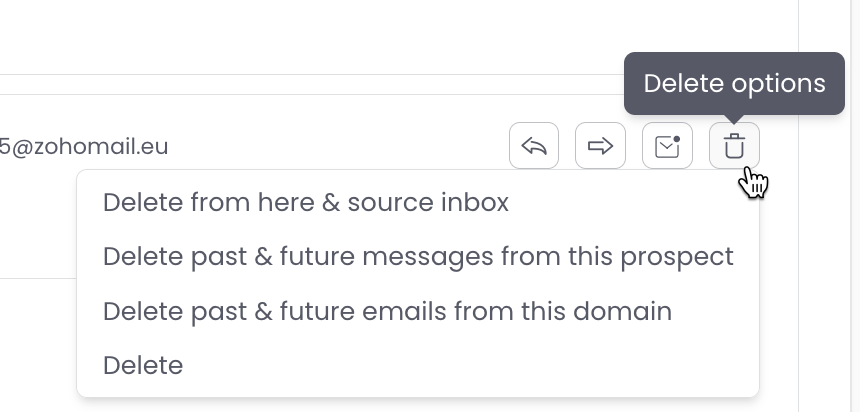Delete only this message via last option
Viewport: 860px width, 412px height.
tap(143, 365)
